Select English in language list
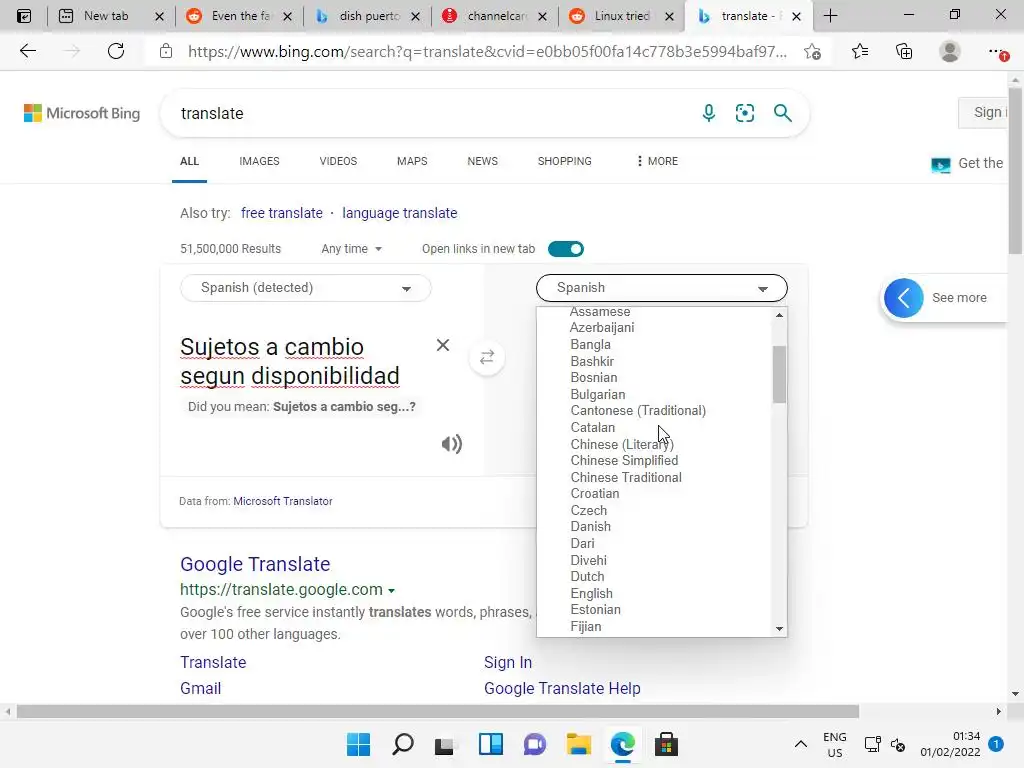Screen dimensions: 1024x768 coord(592,594)
